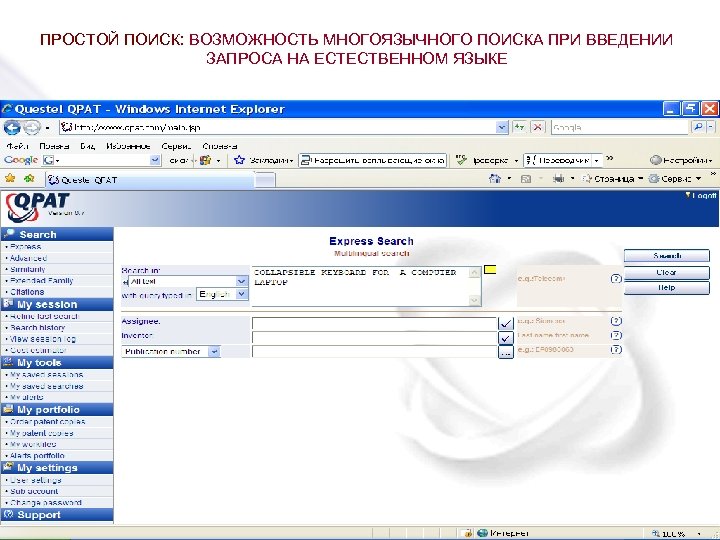Open the Citations sidebar link
Image resolution: width=720 pixels, height=540 pixels.
coord(27,292)
